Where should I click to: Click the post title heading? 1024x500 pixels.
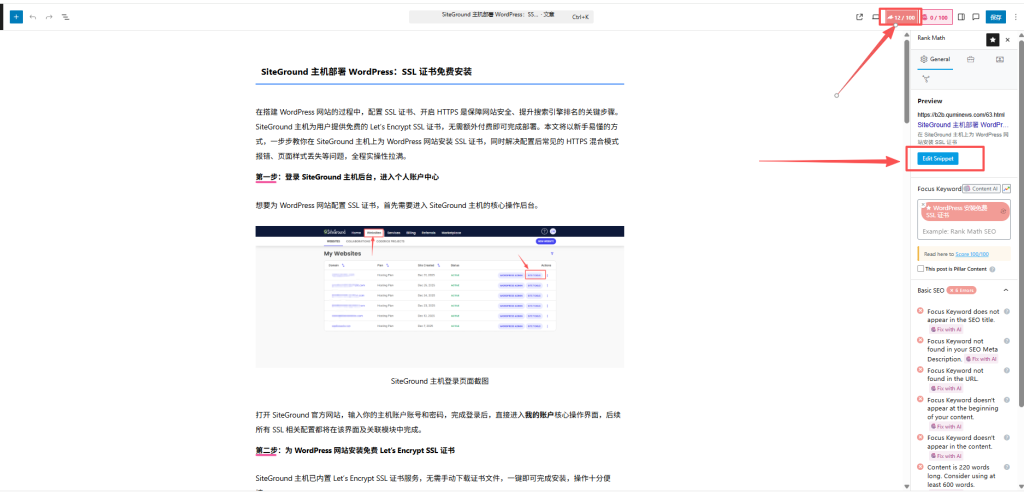coord(366,72)
